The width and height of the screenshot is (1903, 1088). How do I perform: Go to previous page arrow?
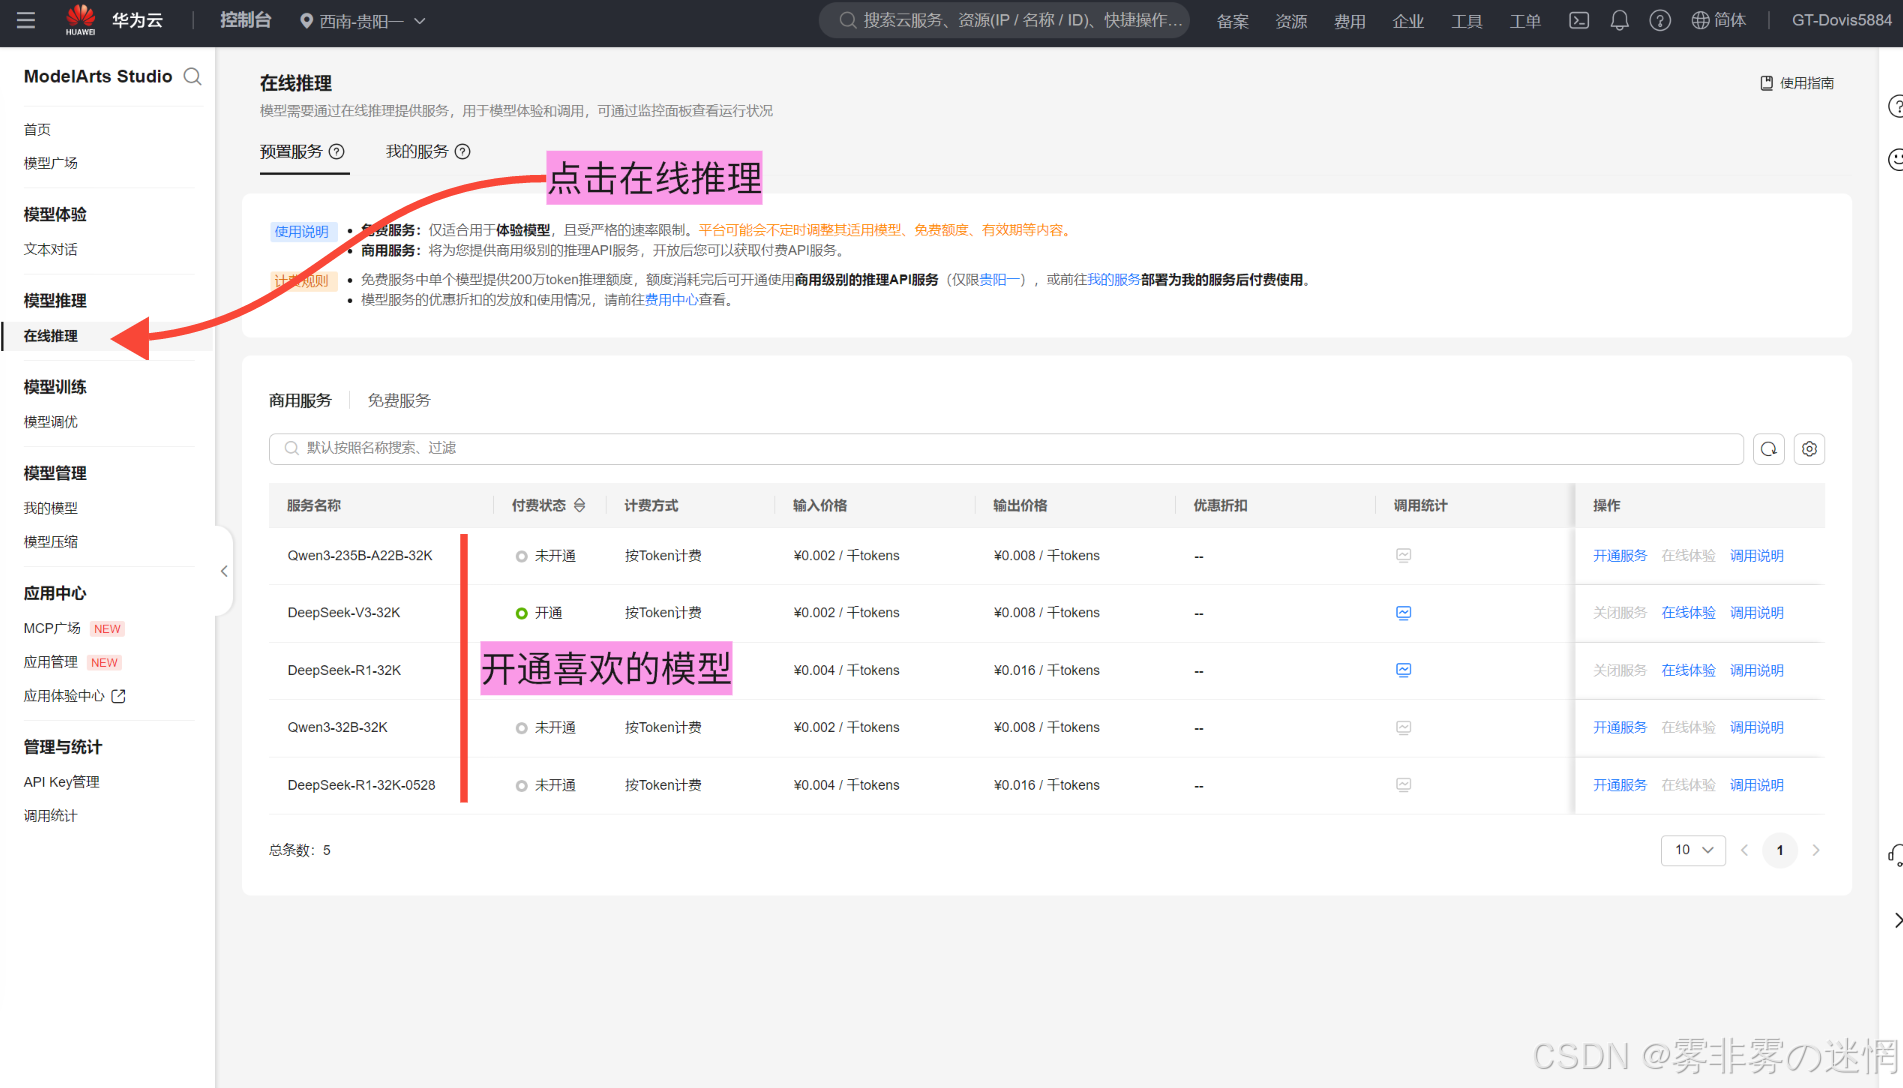[x=1744, y=850]
